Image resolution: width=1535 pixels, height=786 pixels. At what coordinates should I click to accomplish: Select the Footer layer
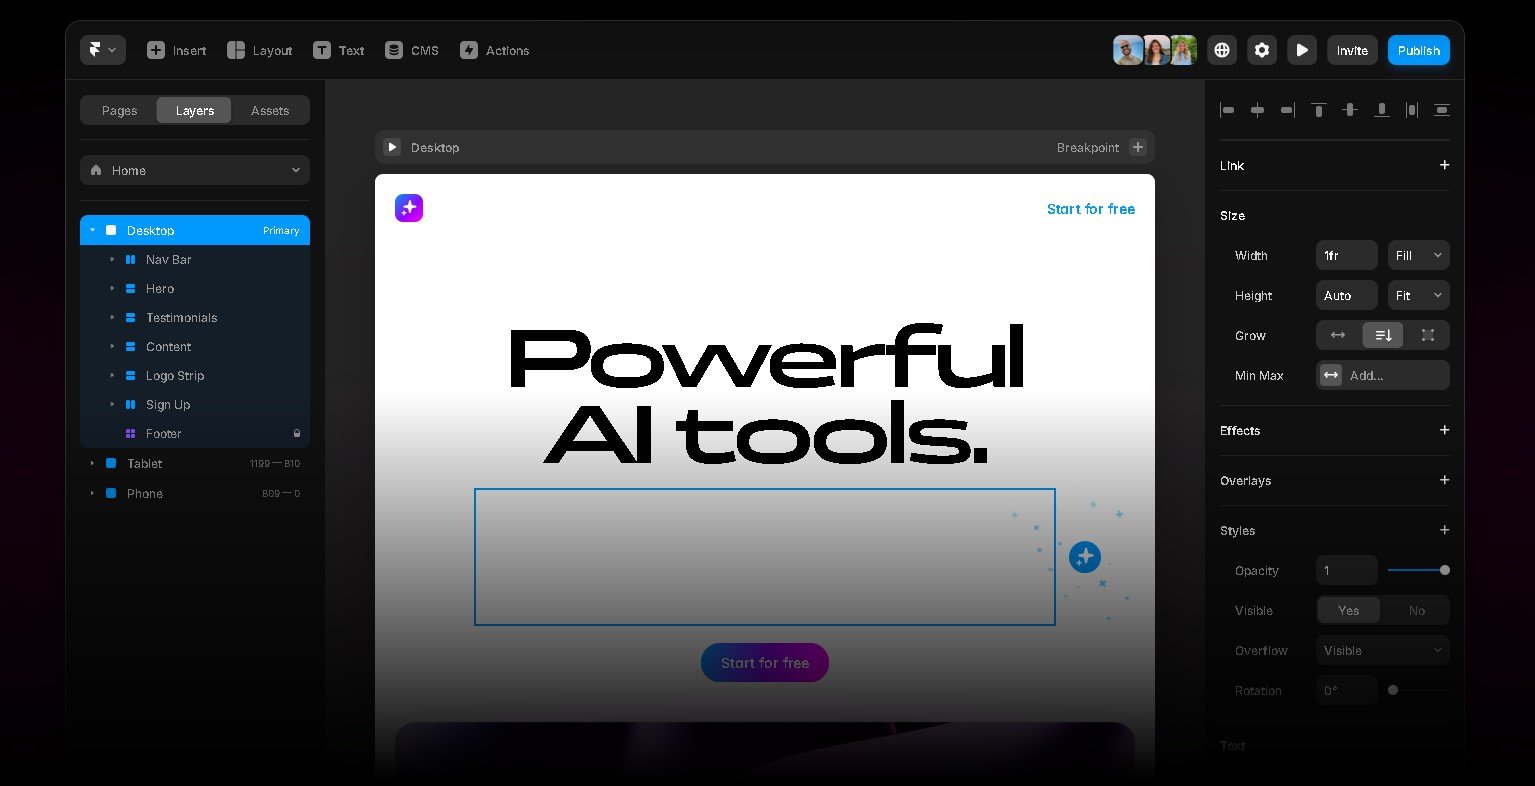point(195,433)
